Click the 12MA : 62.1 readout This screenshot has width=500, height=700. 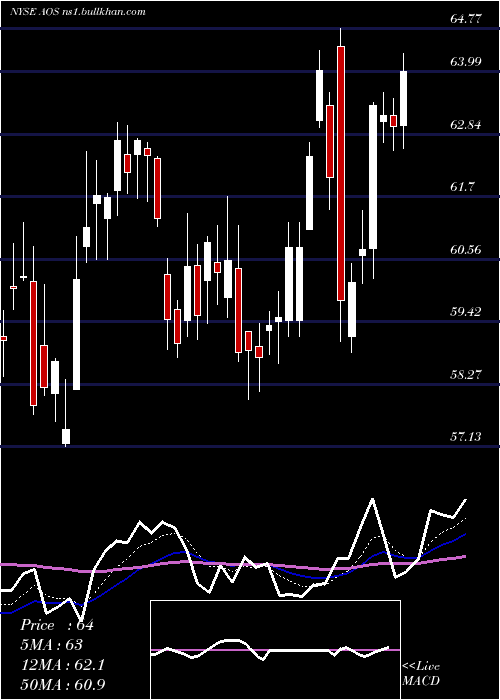pos(63,665)
